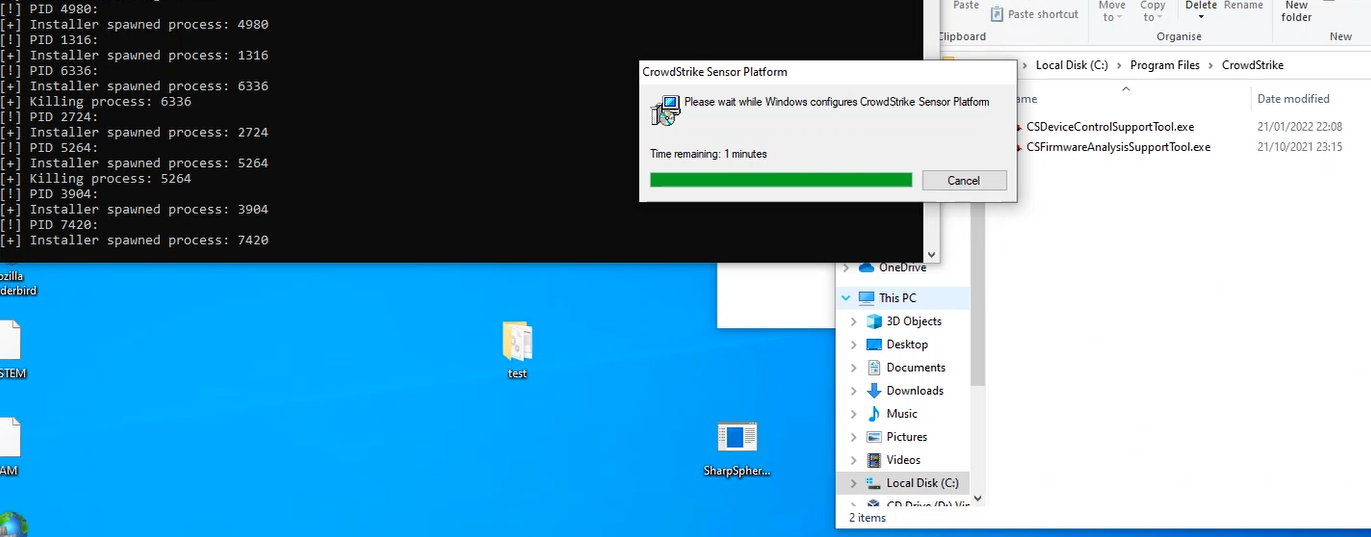1371x537 pixels.
Task: Click navigation pane scrollbar down arrow
Action: (x=977, y=497)
